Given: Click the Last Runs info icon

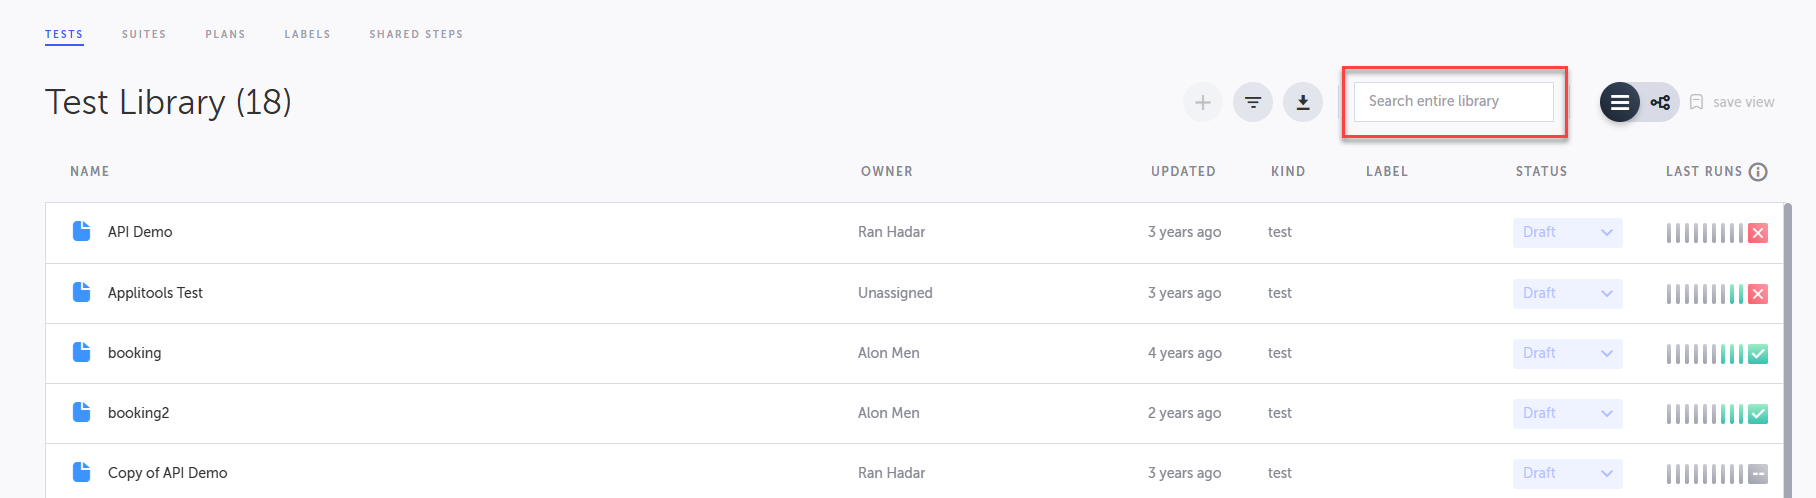Looking at the screenshot, I should click(x=1758, y=172).
